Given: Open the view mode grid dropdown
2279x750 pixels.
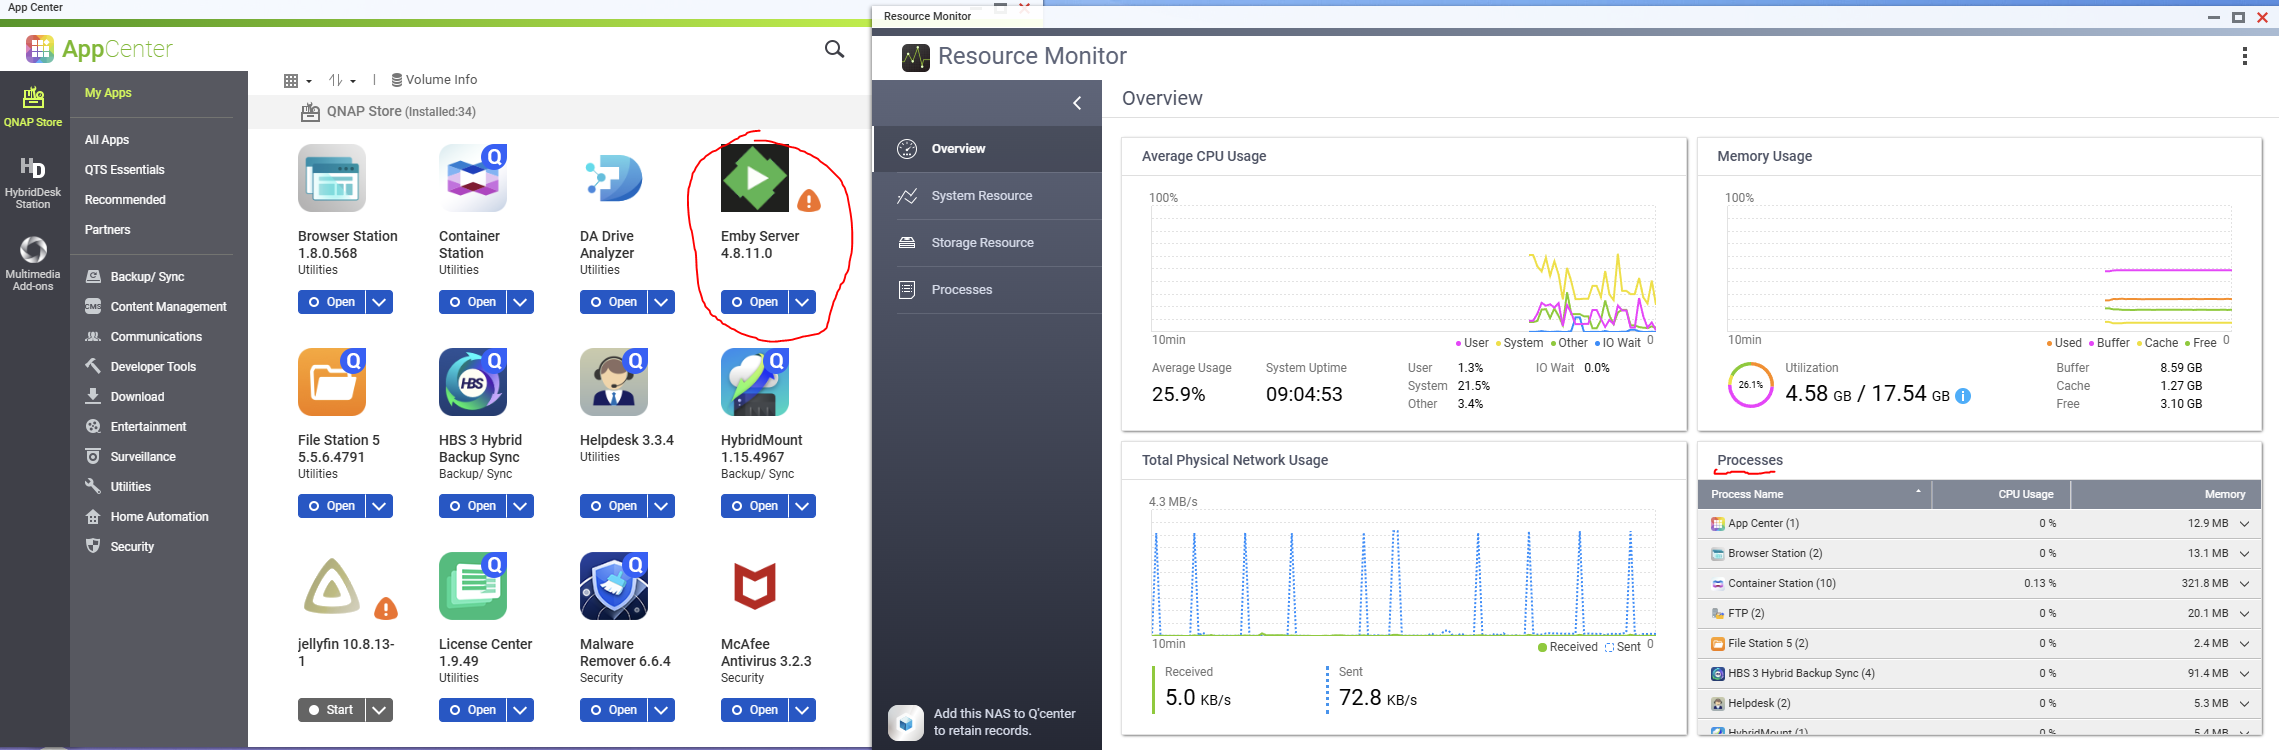Looking at the screenshot, I should (298, 81).
